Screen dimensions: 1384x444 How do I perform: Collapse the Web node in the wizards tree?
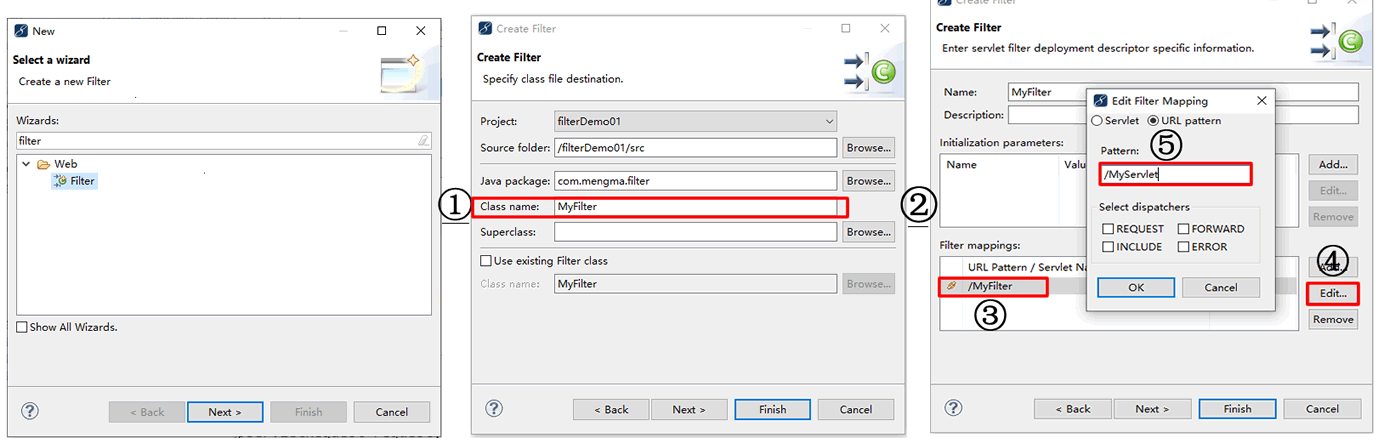coord(26,164)
